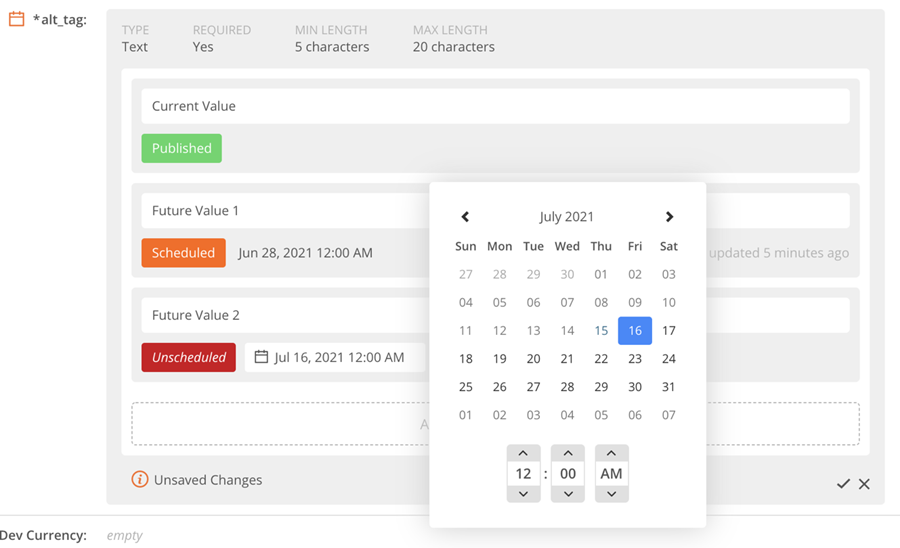Advance calendar to next month
This screenshot has width=900, height=548.
(669, 217)
